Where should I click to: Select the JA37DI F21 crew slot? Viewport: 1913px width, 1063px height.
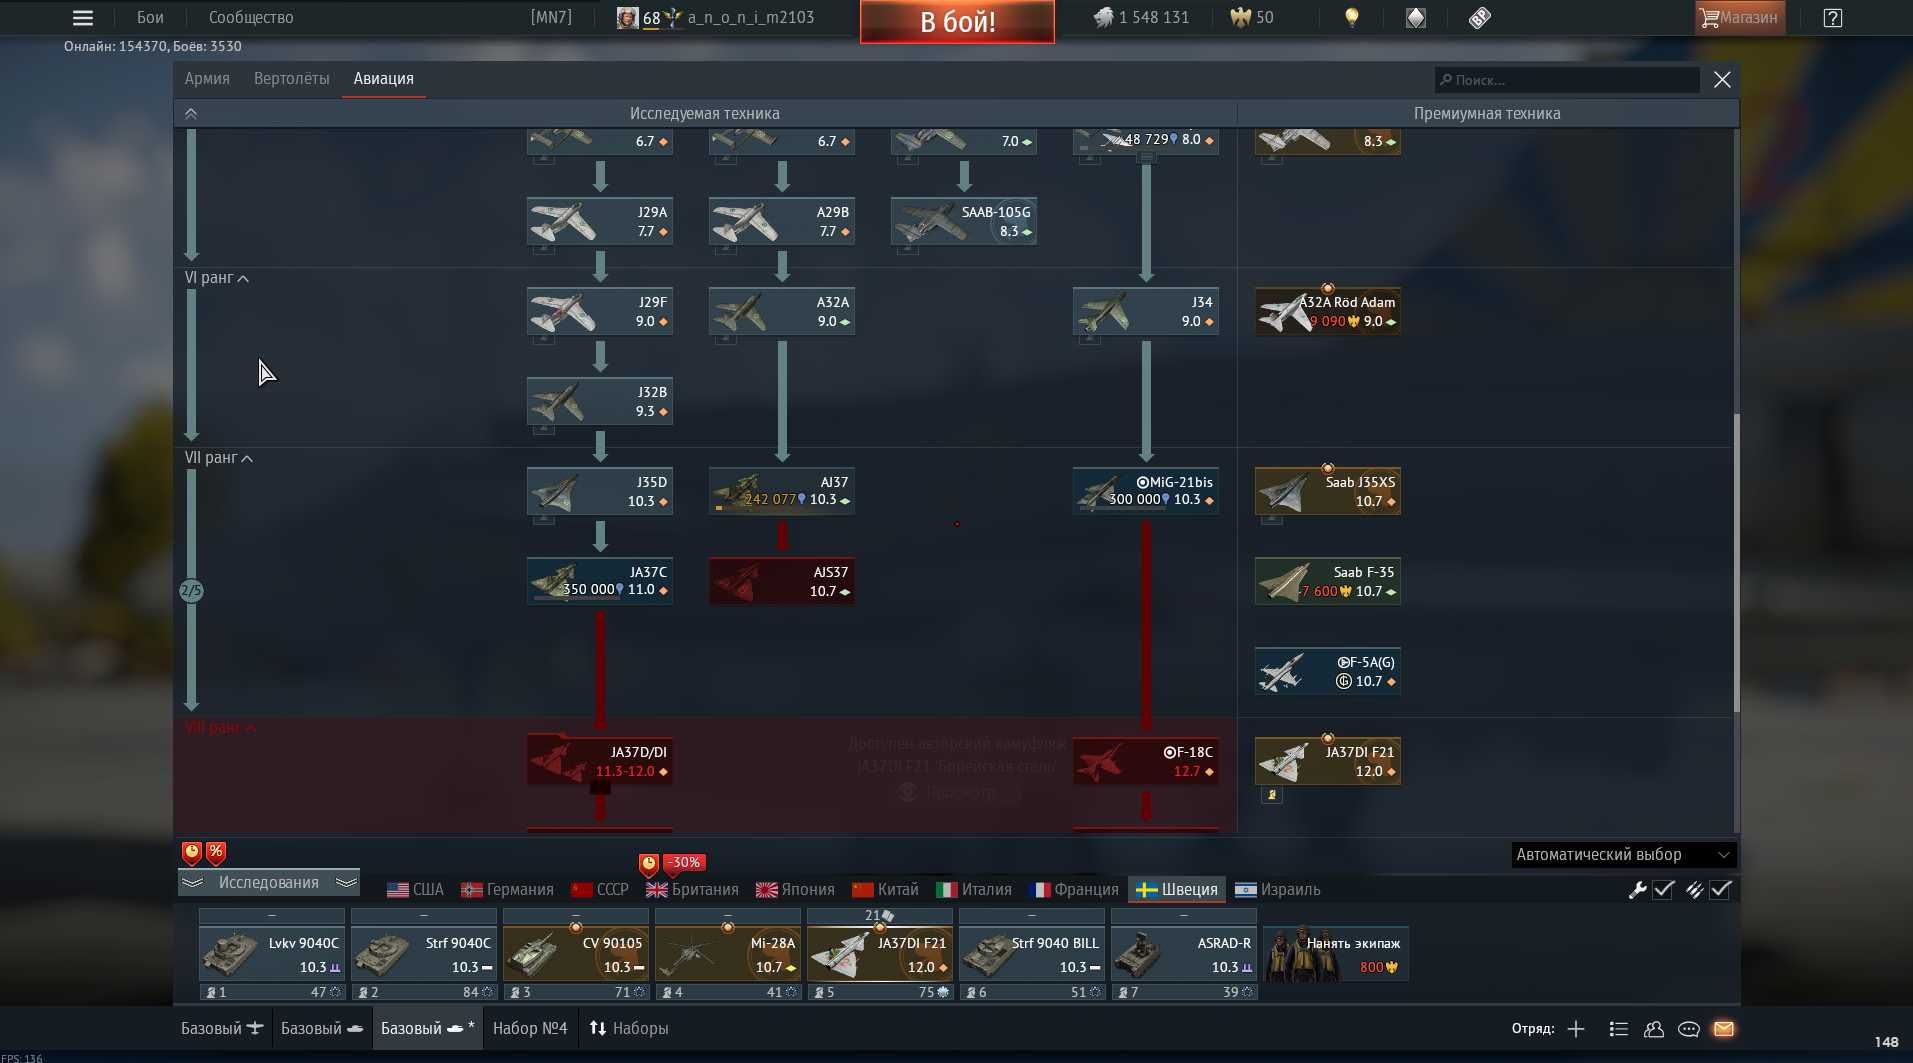pyautogui.click(x=880, y=954)
